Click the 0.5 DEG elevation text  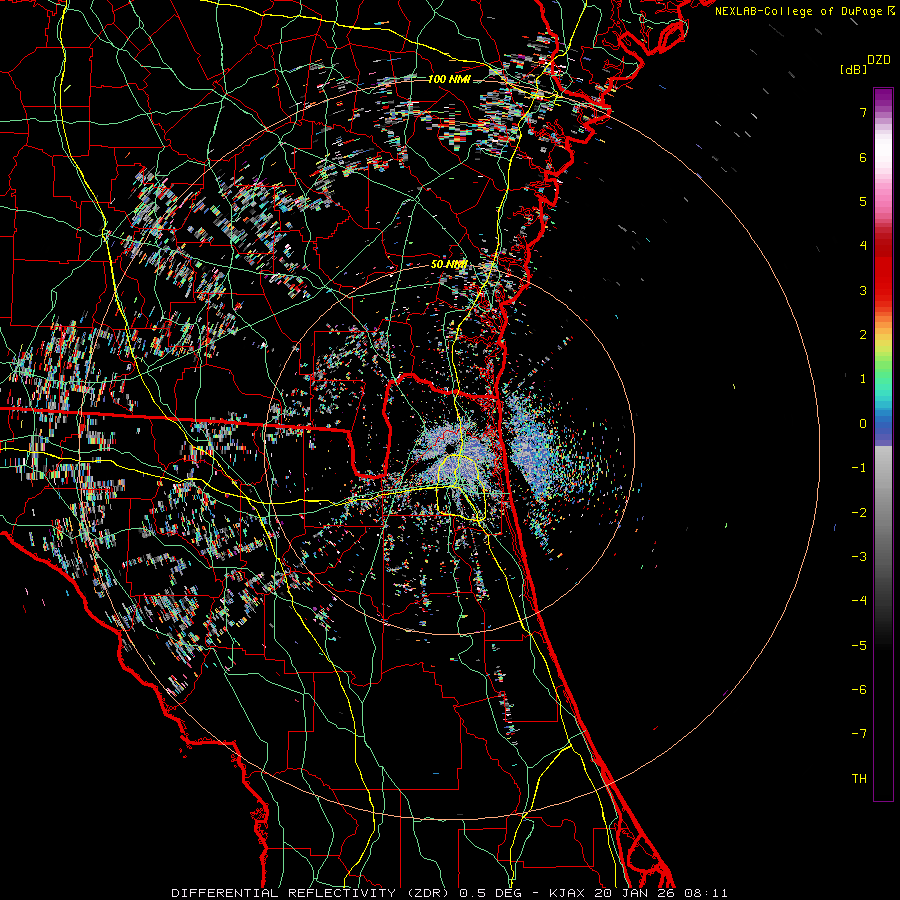(490, 893)
